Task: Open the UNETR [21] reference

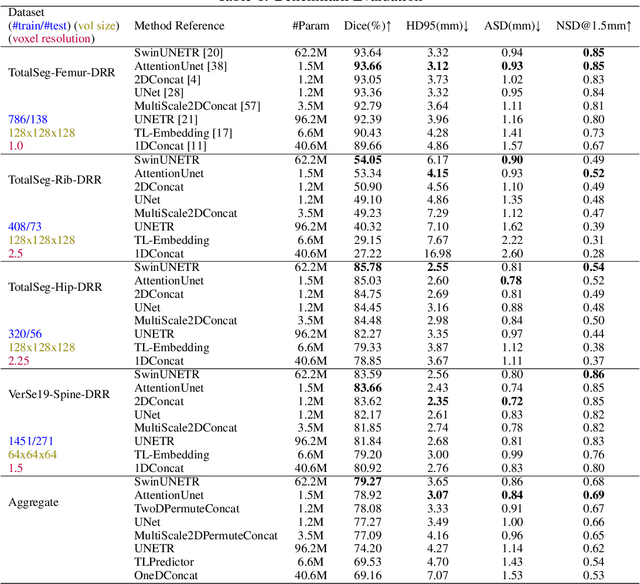Action: coord(158,118)
